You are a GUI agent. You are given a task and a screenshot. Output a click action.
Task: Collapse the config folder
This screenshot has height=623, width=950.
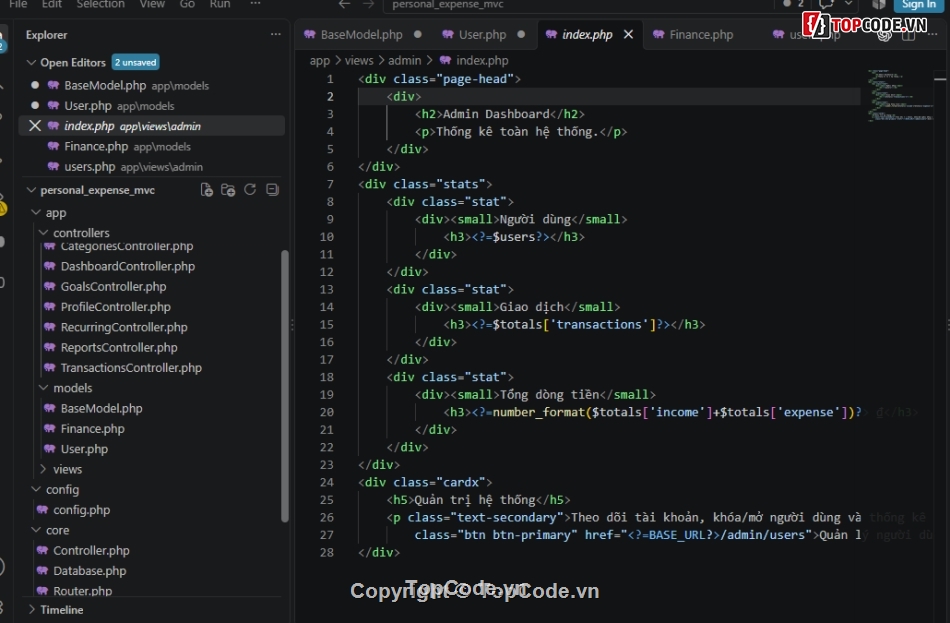point(36,490)
